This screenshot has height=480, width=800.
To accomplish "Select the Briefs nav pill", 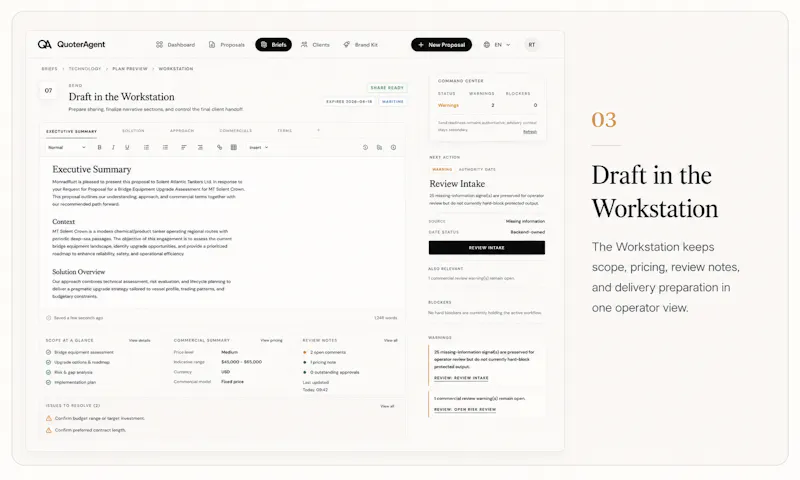I will [273, 44].
